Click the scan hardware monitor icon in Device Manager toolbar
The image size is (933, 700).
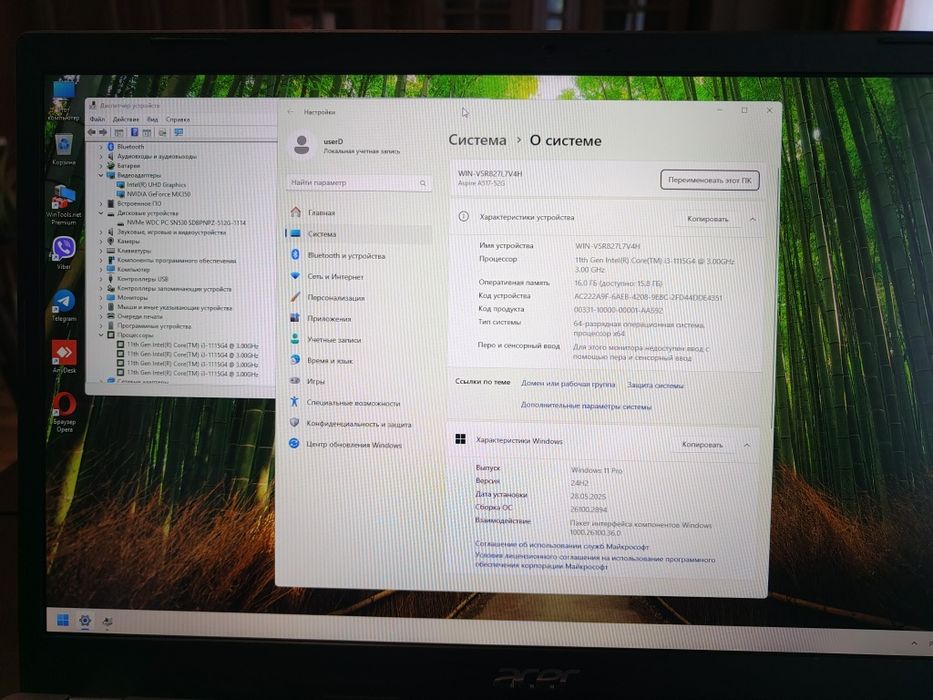178,132
